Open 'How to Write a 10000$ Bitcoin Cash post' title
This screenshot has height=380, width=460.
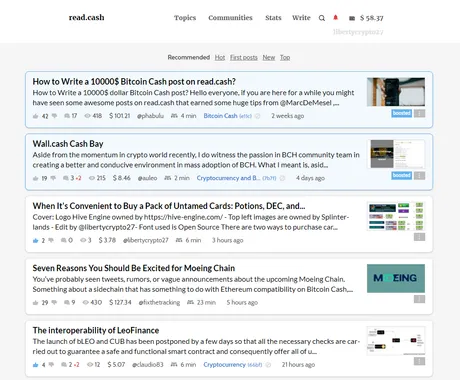coord(134,82)
